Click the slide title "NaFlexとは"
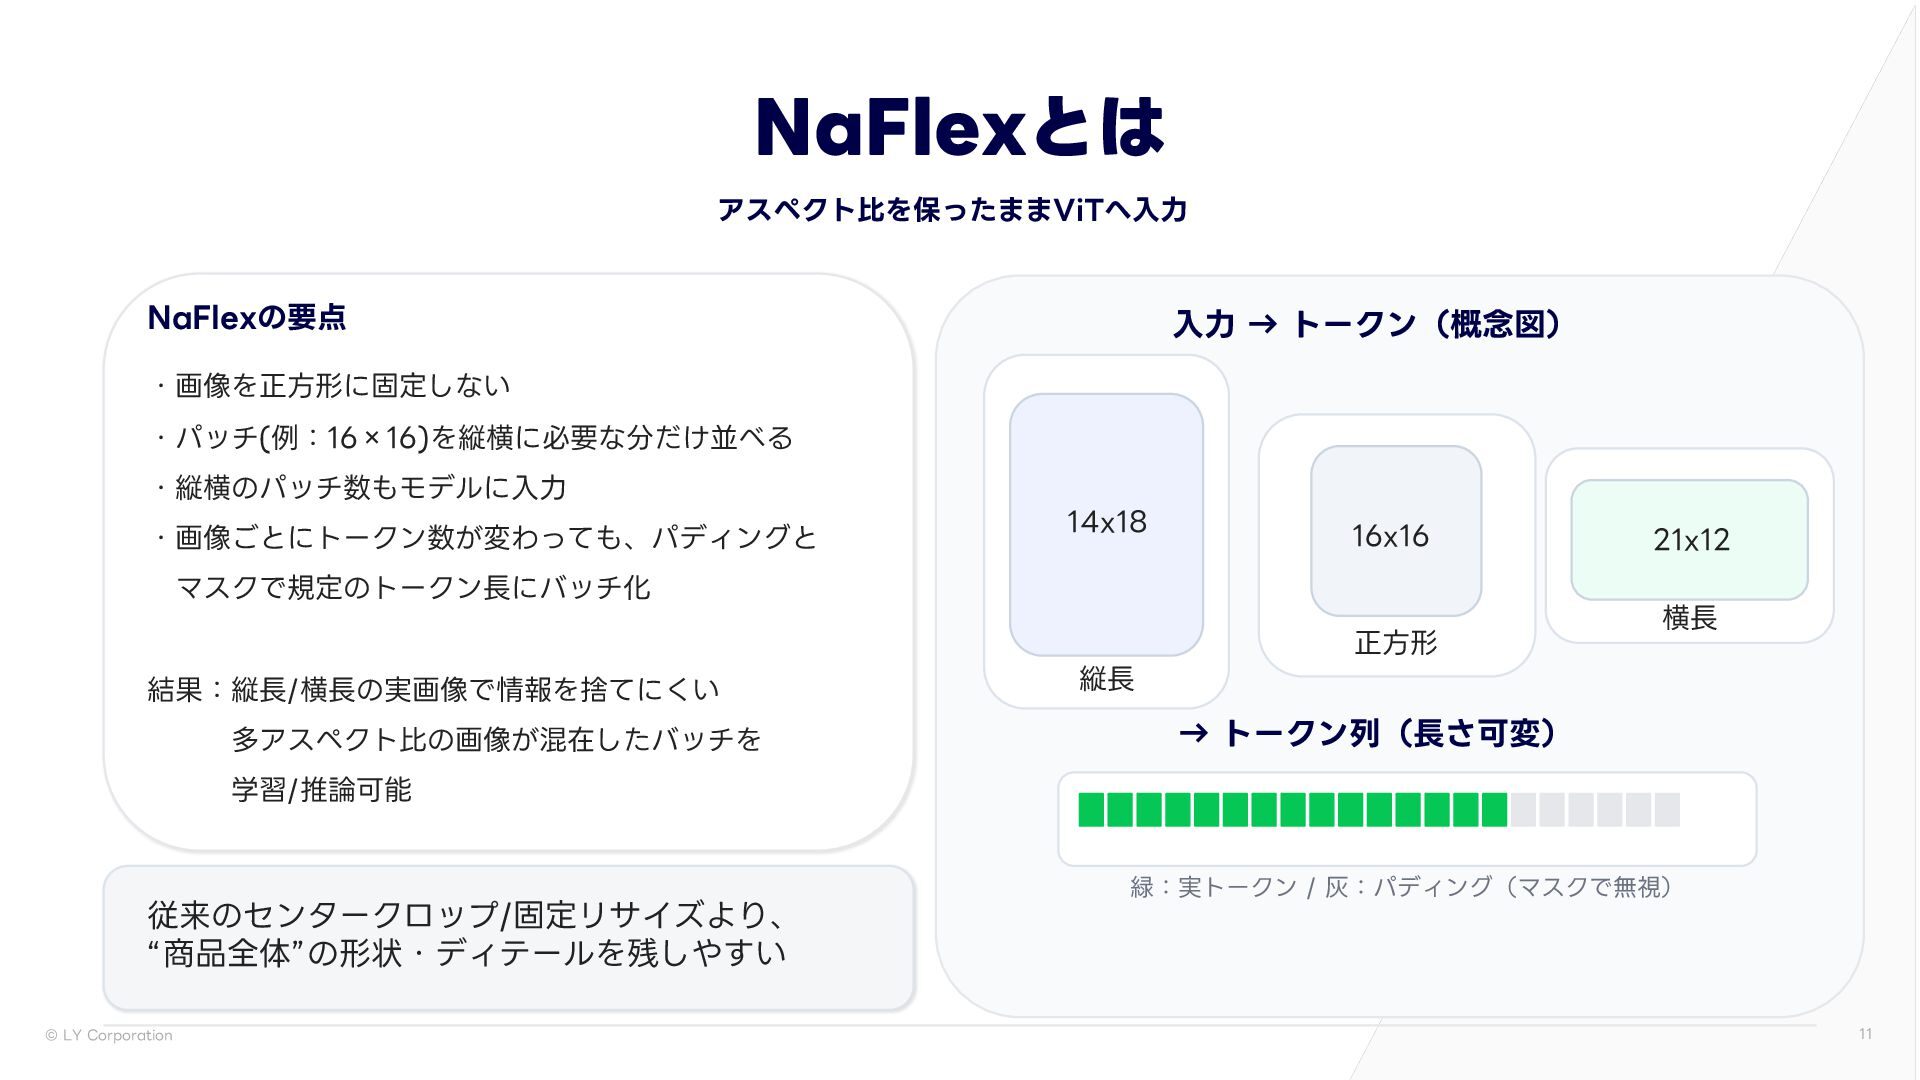 [x=959, y=127]
